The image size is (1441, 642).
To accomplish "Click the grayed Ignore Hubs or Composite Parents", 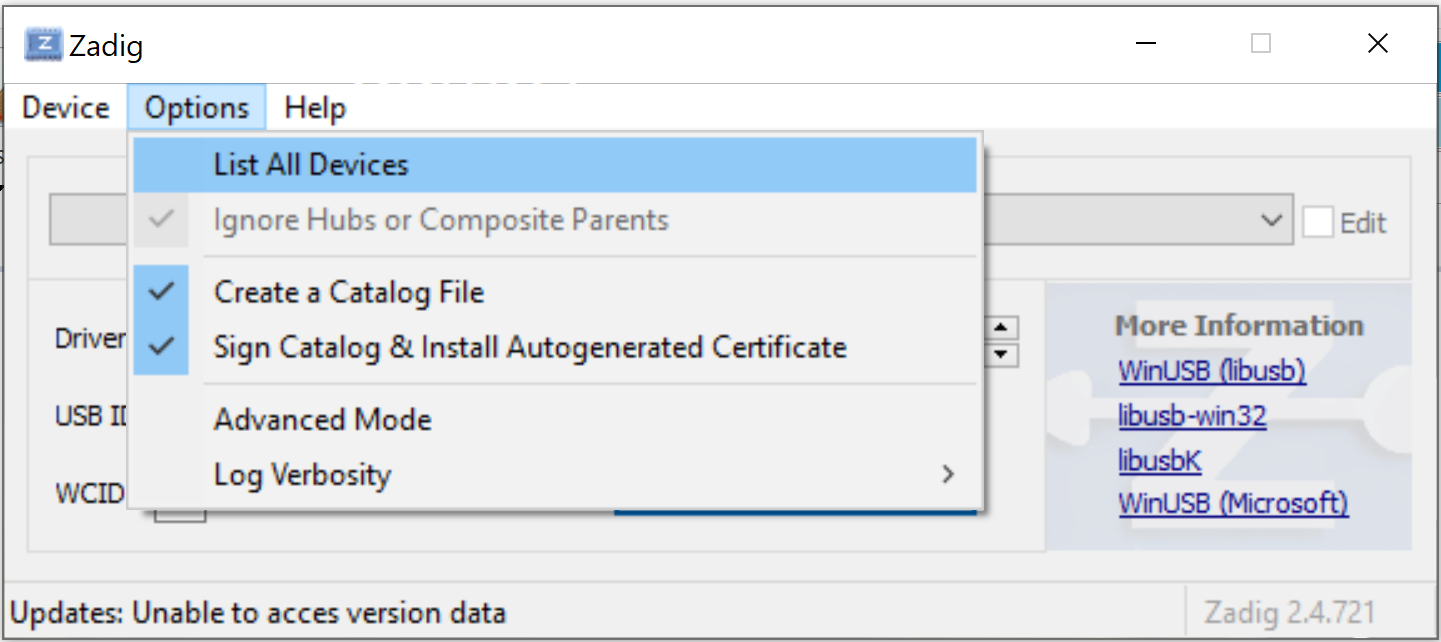I will (555, 220).
